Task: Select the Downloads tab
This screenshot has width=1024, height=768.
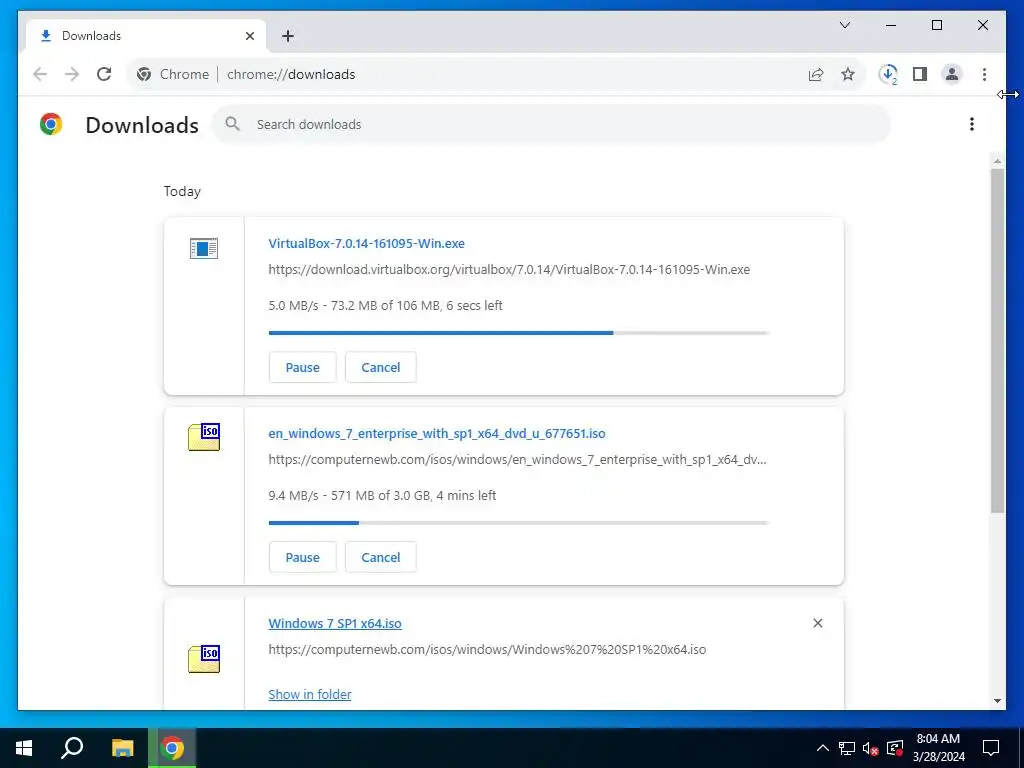Action: tap(146, 36)
